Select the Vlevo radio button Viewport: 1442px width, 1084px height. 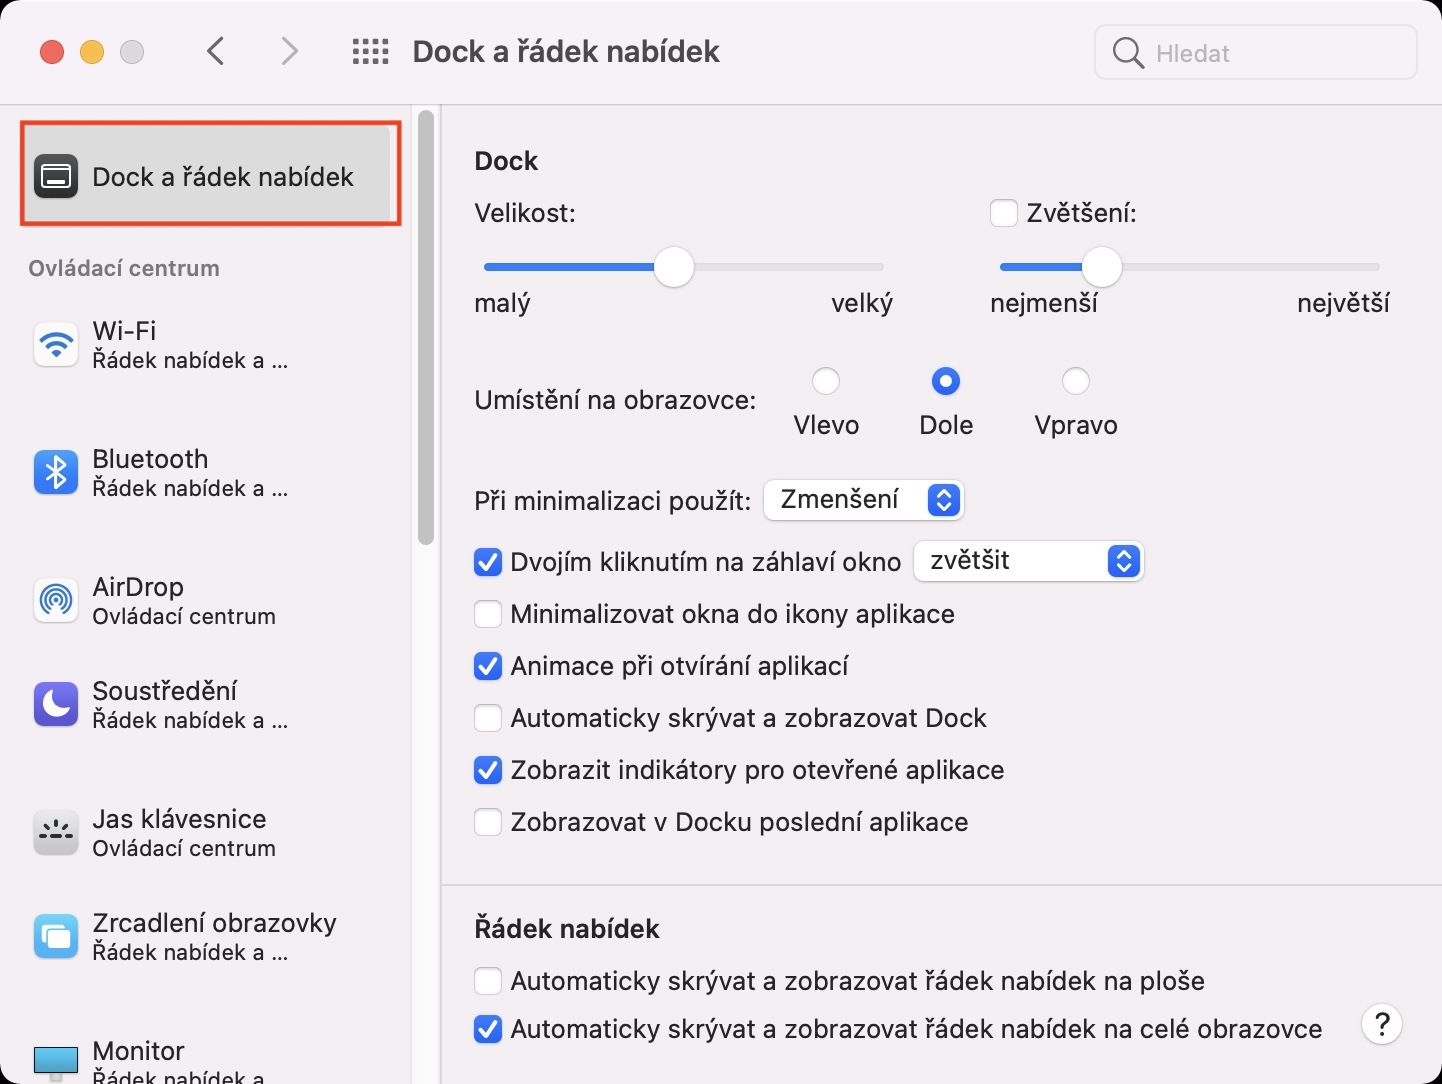click(826, 381)
